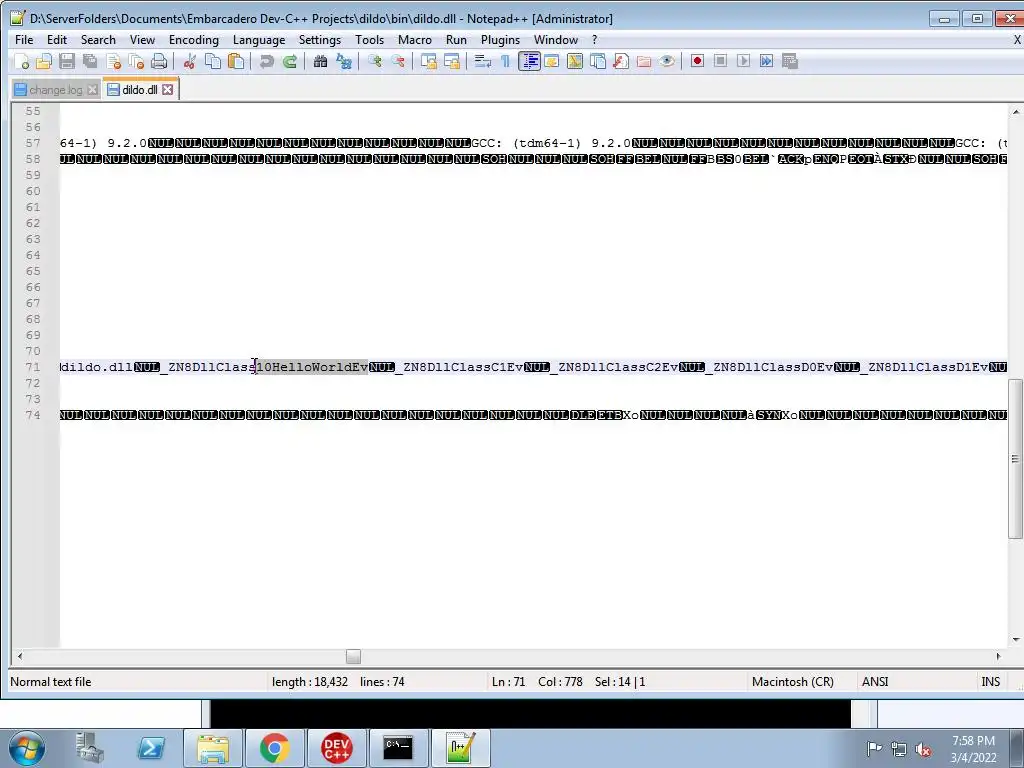Toggle INS insert mode in status bar
1024x768 pixels.
coord(990,682)
